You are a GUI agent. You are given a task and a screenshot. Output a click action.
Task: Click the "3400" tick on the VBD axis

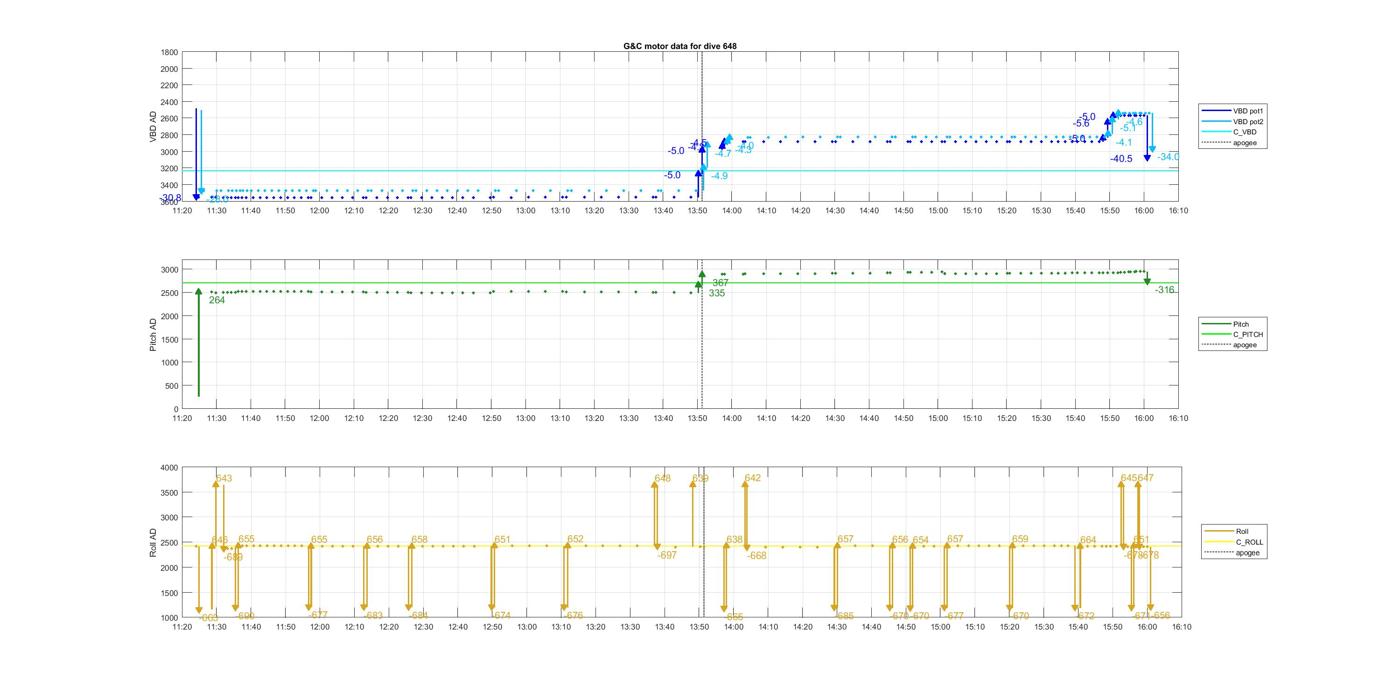click(x=170, y=185)
